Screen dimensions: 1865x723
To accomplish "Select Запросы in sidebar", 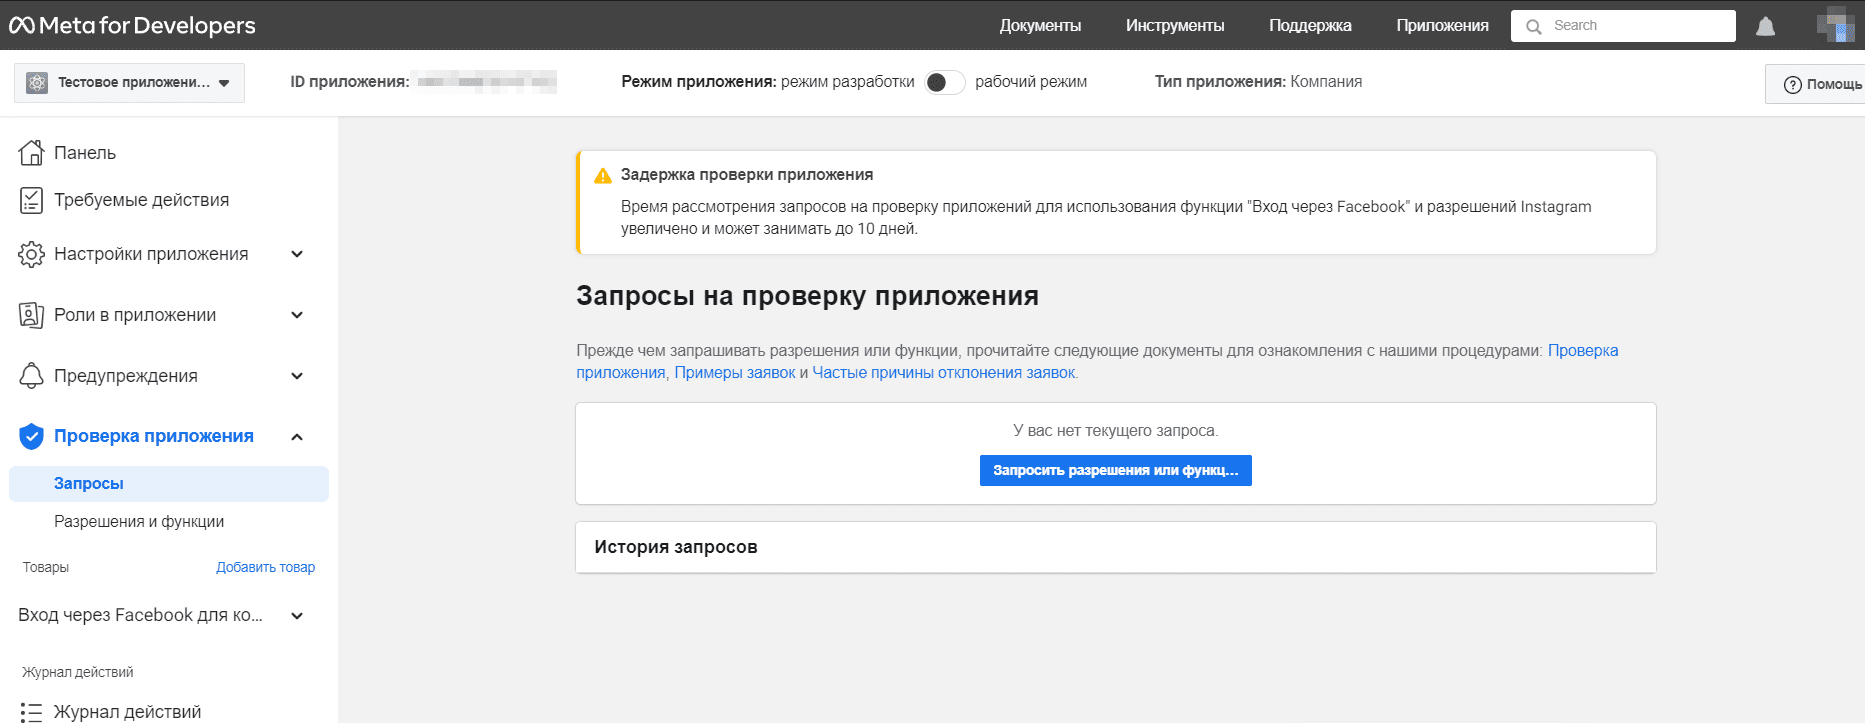I will point(169,484).
